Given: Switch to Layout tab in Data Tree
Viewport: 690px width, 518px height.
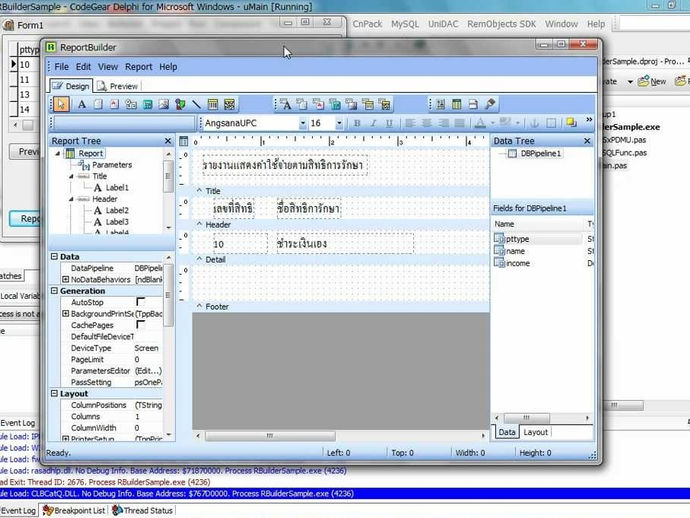Looking at the screenshot, I should coord(536,432).
